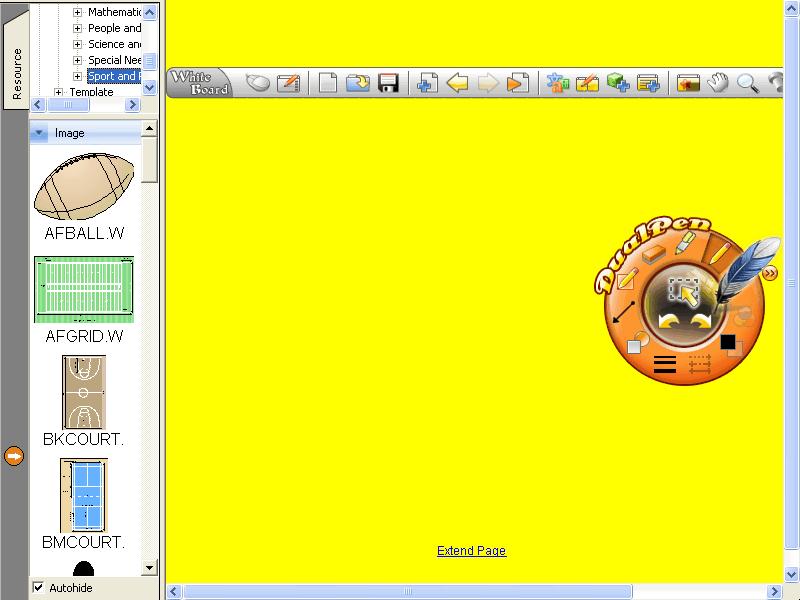Select the Template tree item
This screenshot has width=800, height=600.
coord(91,92)
